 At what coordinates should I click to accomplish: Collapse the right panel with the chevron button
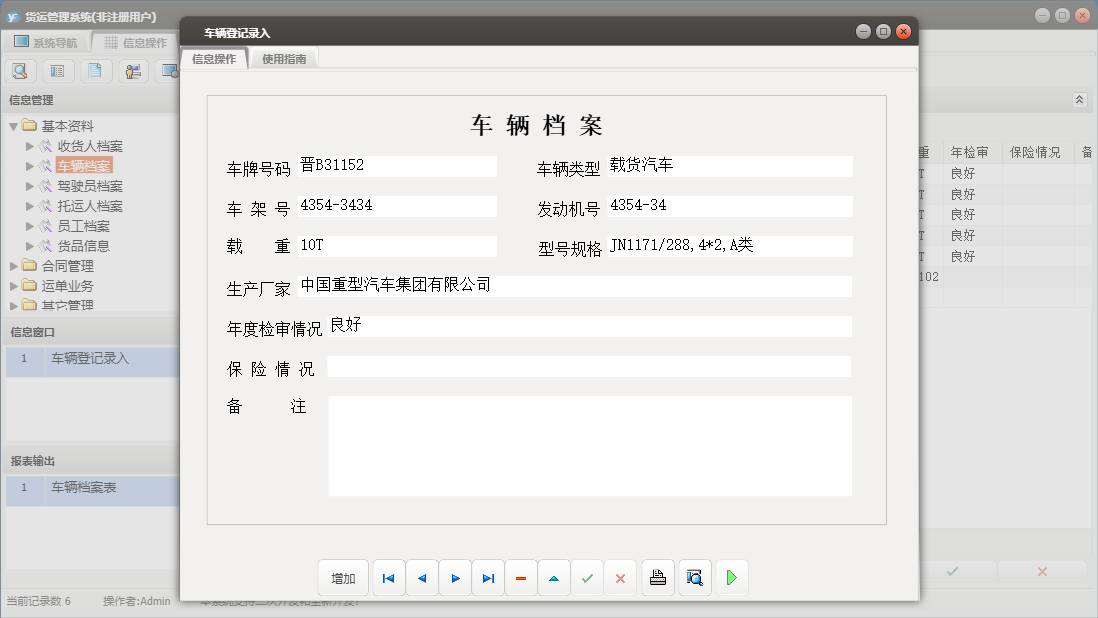1080,99
